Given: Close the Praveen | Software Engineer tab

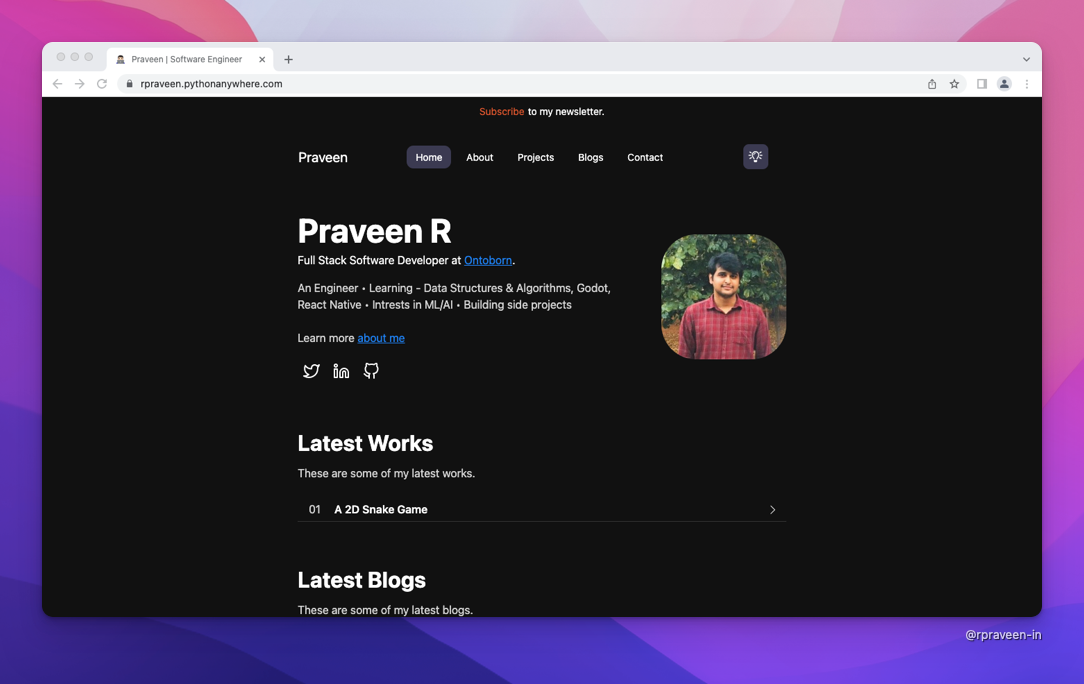Looking at the screenshot, I should [x=262, y=59].
